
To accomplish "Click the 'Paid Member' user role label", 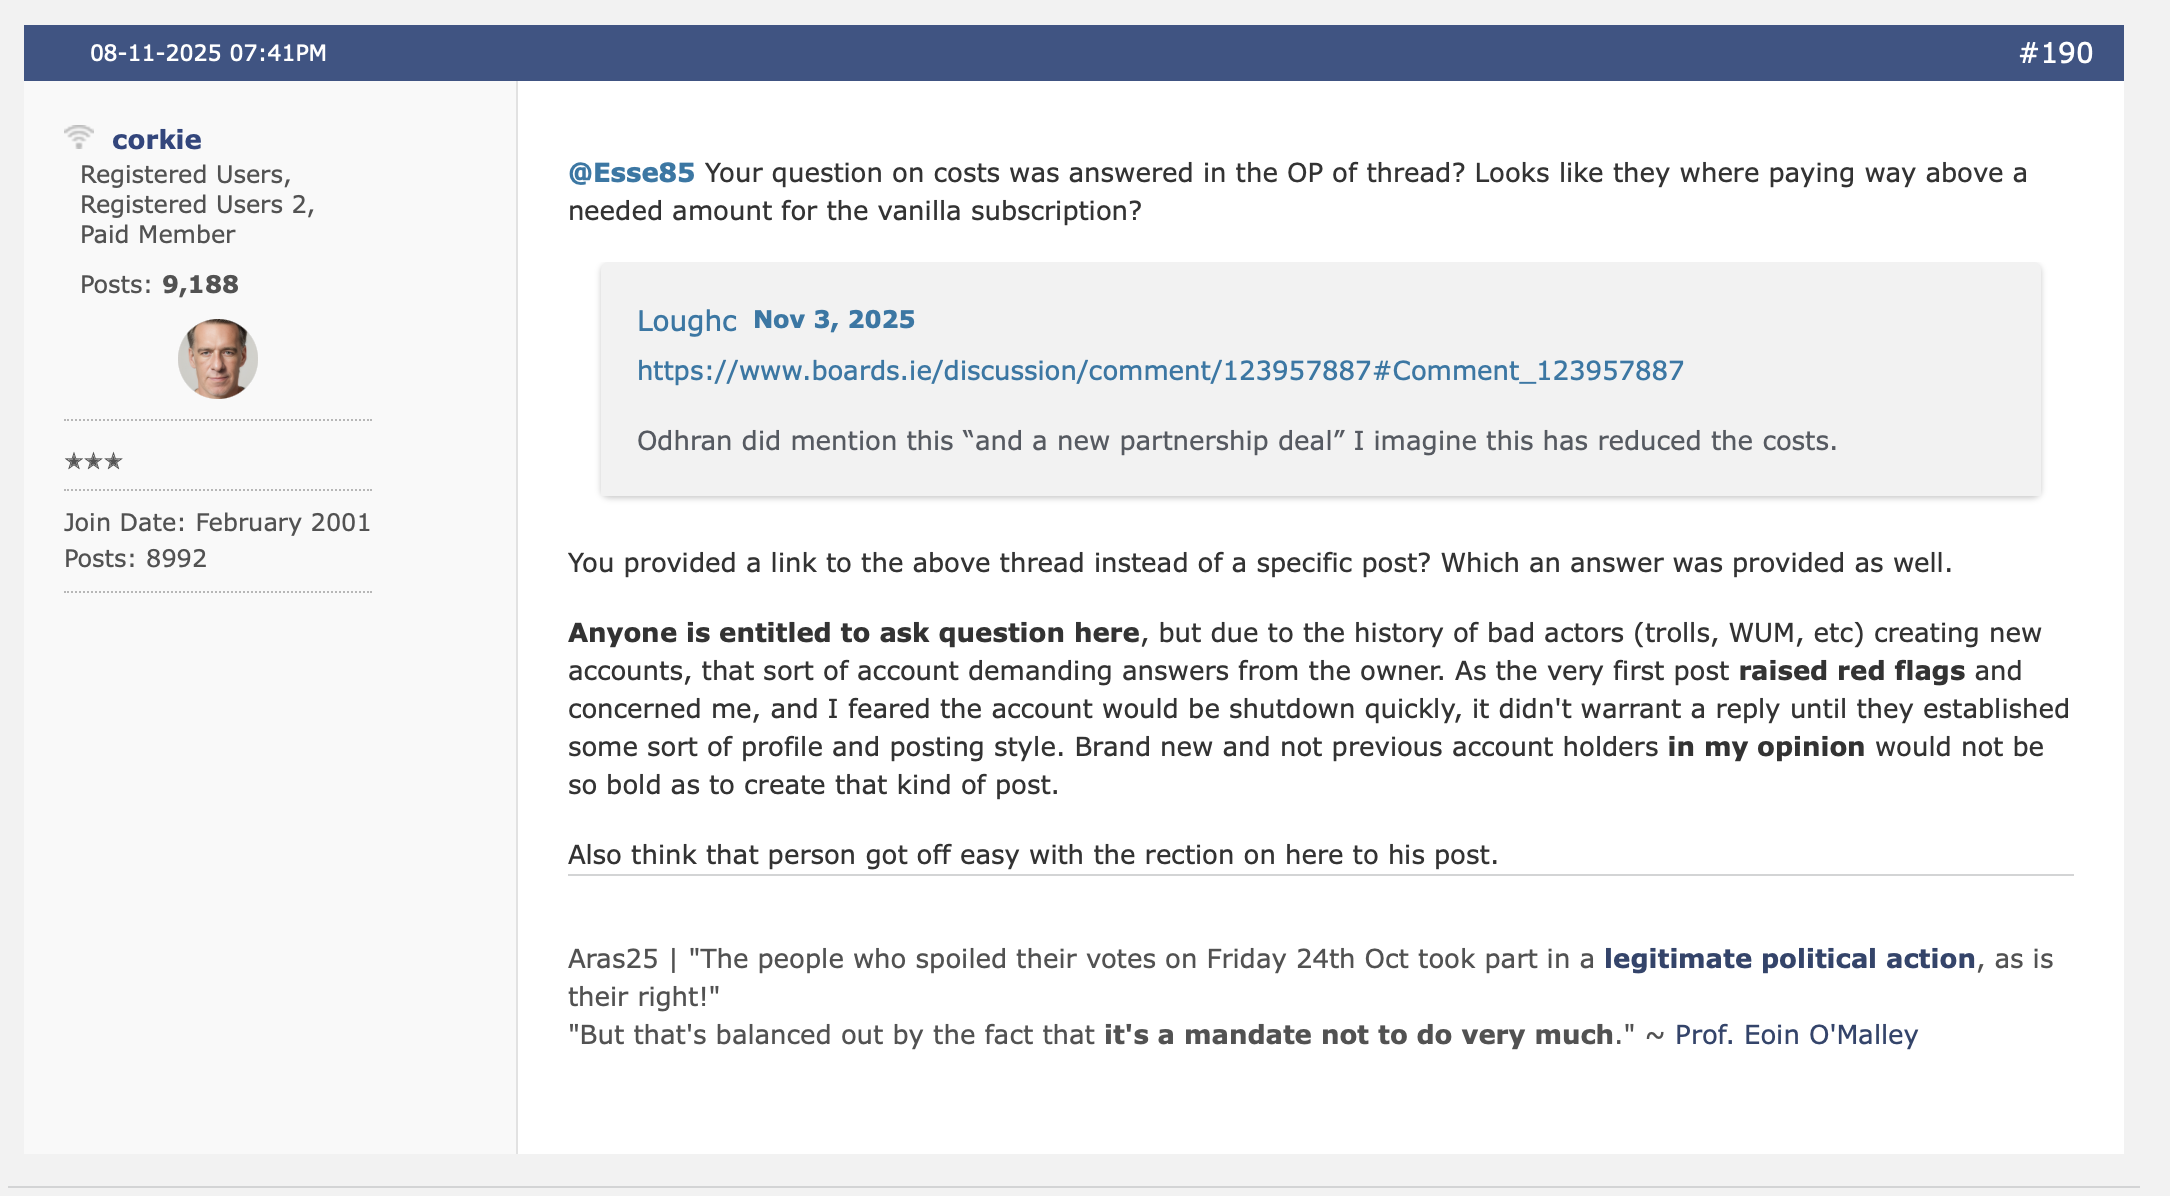I will click(x=158, y=235).
